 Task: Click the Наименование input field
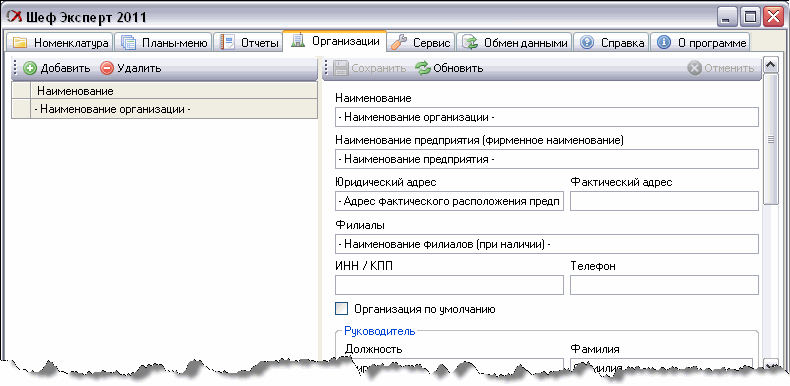[x=547, y=117]
